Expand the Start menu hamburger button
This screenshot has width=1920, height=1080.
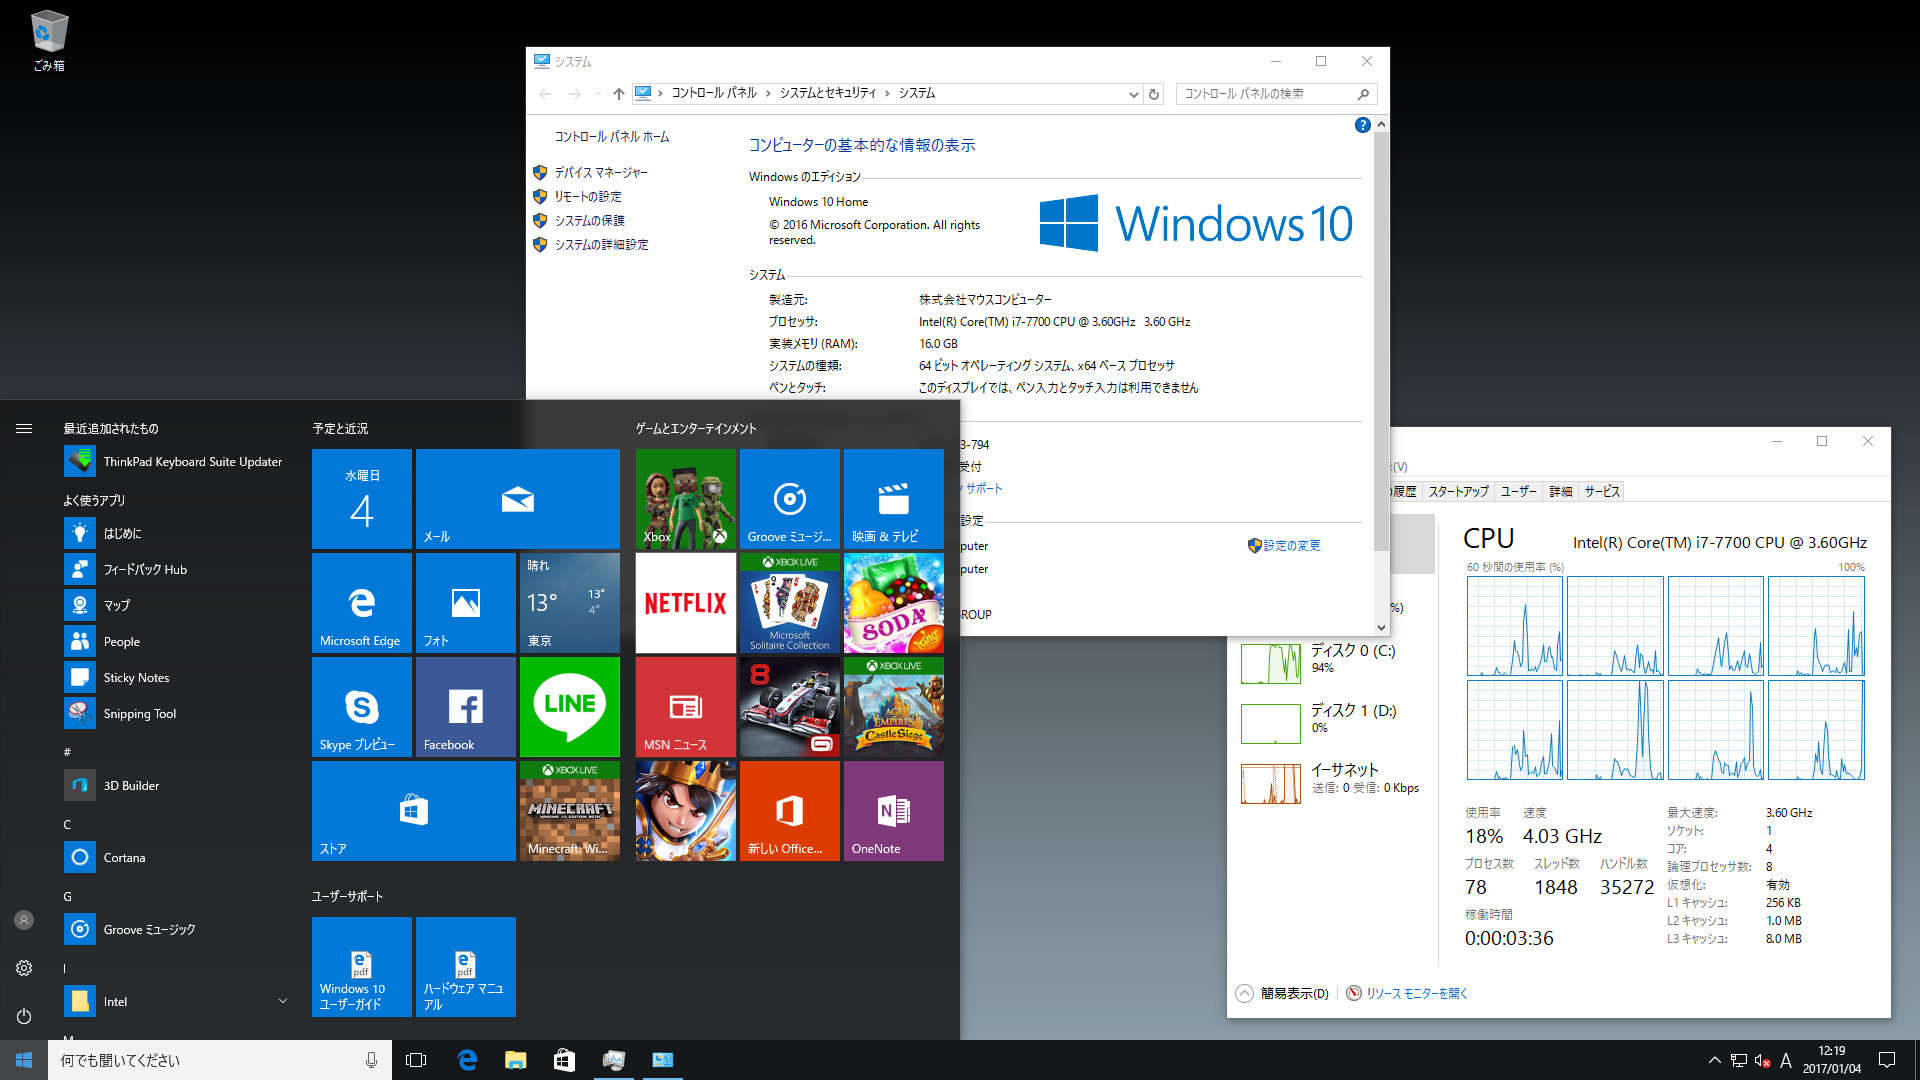point(24,429)
